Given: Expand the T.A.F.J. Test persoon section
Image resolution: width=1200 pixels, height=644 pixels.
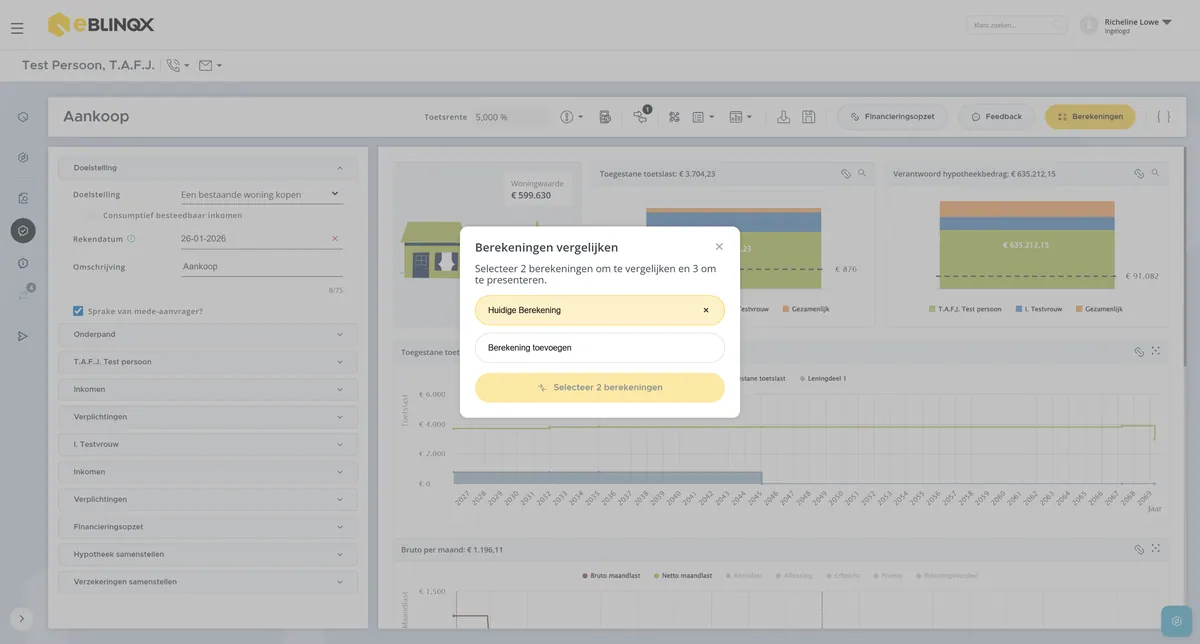Looking at the screenshot, I should click(208, 361).
